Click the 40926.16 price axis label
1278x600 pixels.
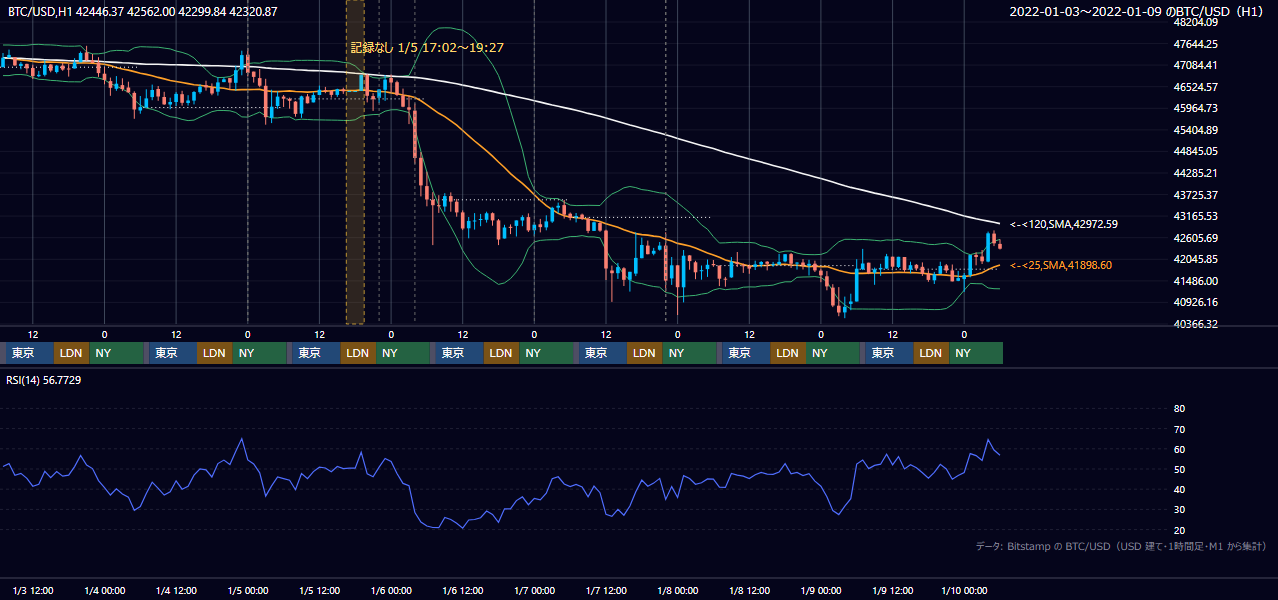pyautogui.click(x=1195, y=302)
